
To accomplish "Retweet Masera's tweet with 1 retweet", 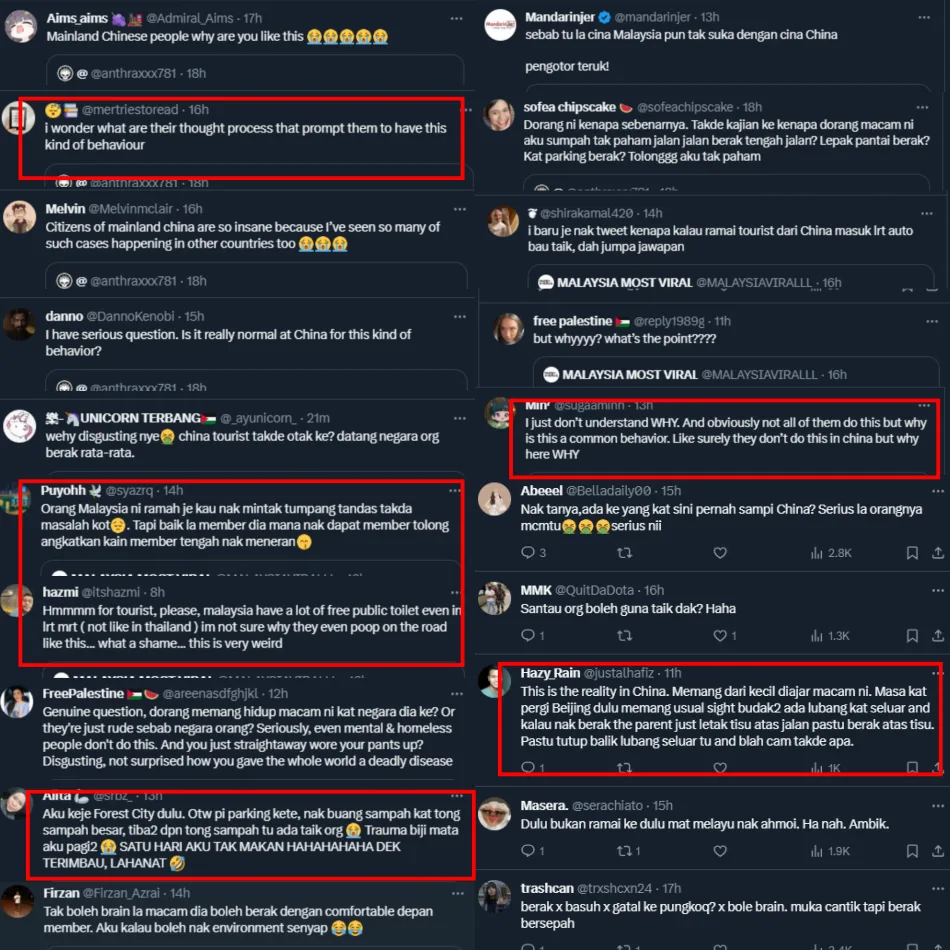I will pyautogui.click(x=628, y=851).
